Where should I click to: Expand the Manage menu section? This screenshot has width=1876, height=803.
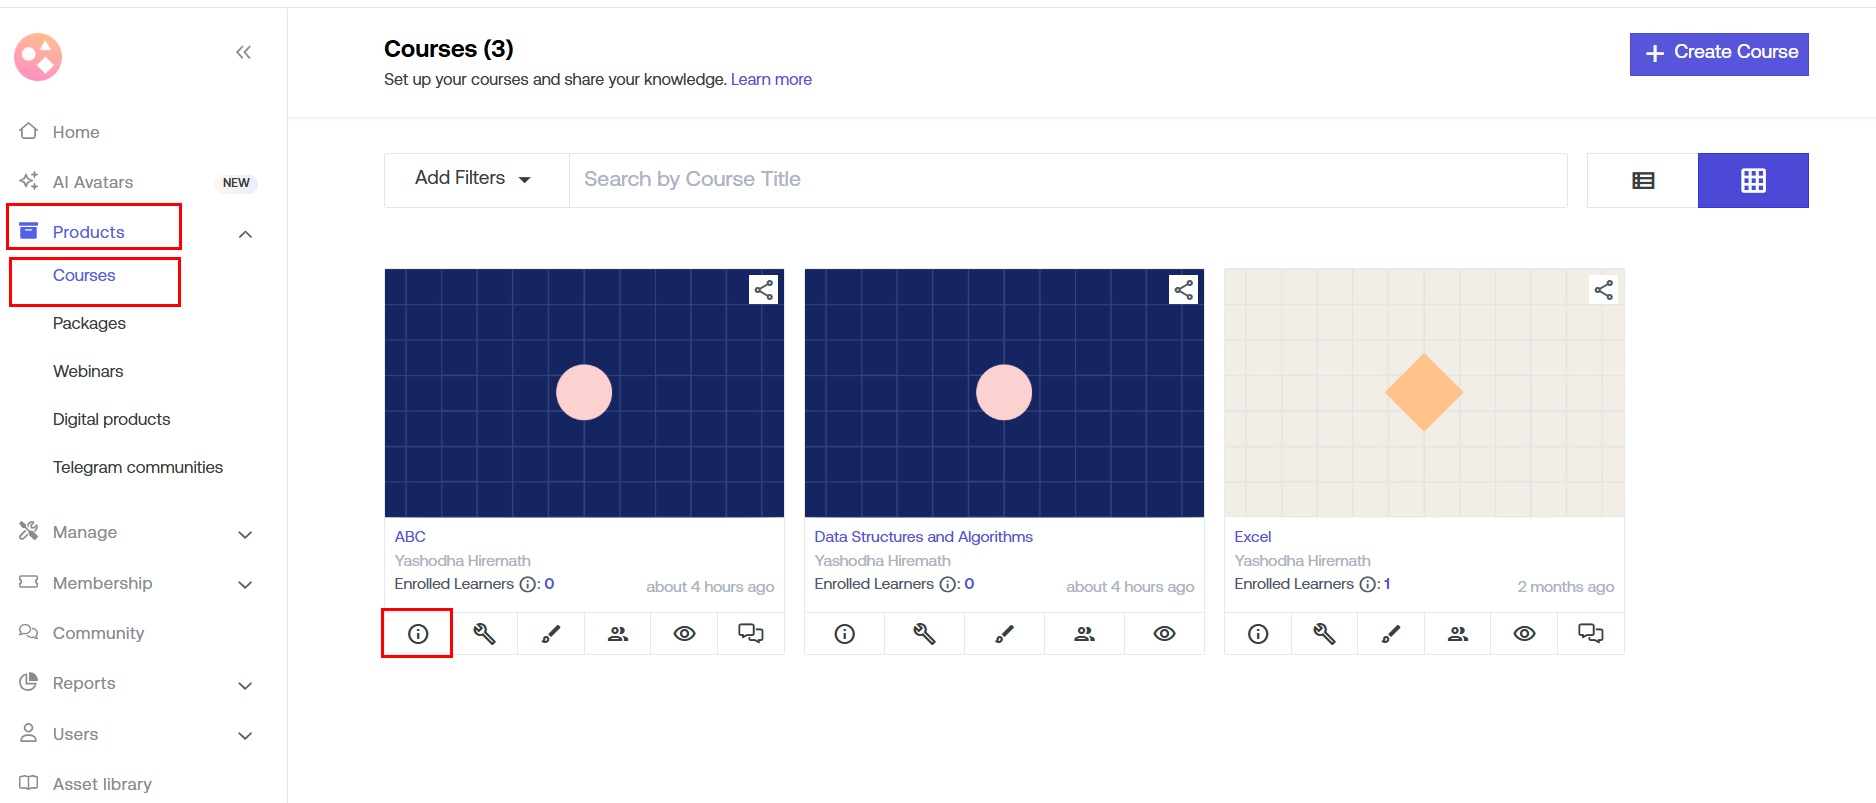click(x=135, y=533)
